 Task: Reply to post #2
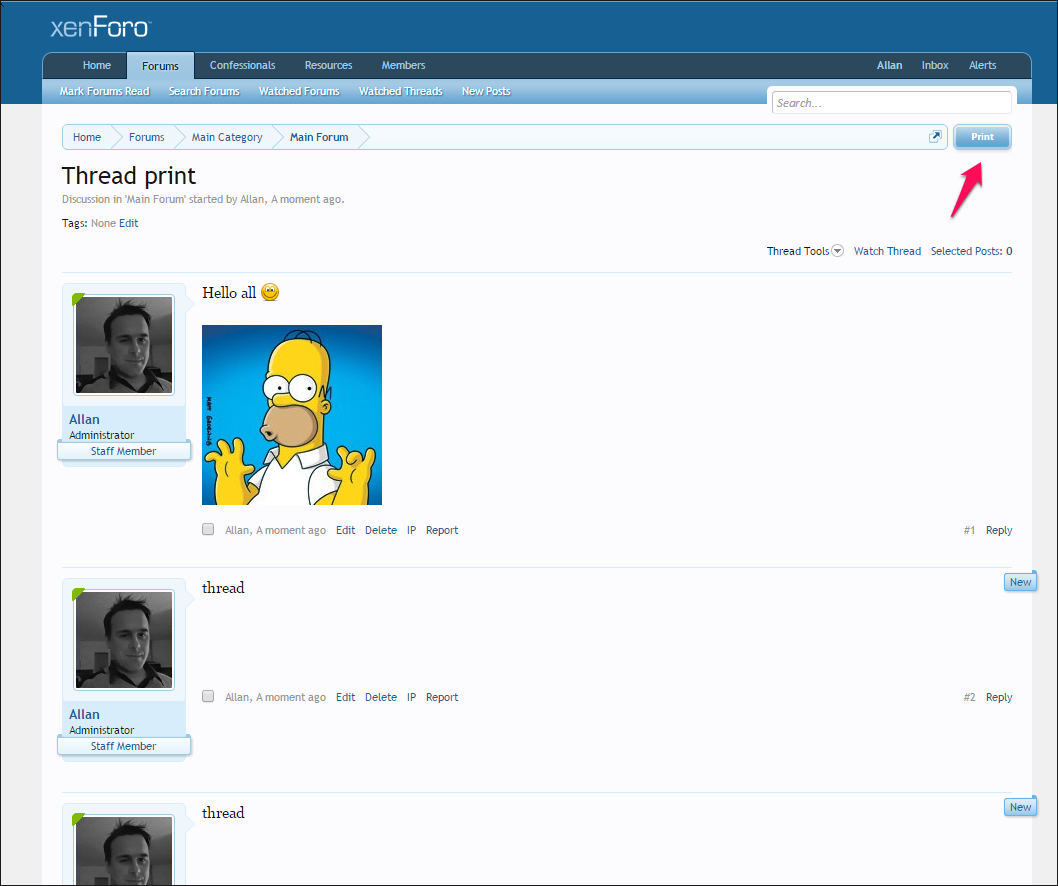999,697
